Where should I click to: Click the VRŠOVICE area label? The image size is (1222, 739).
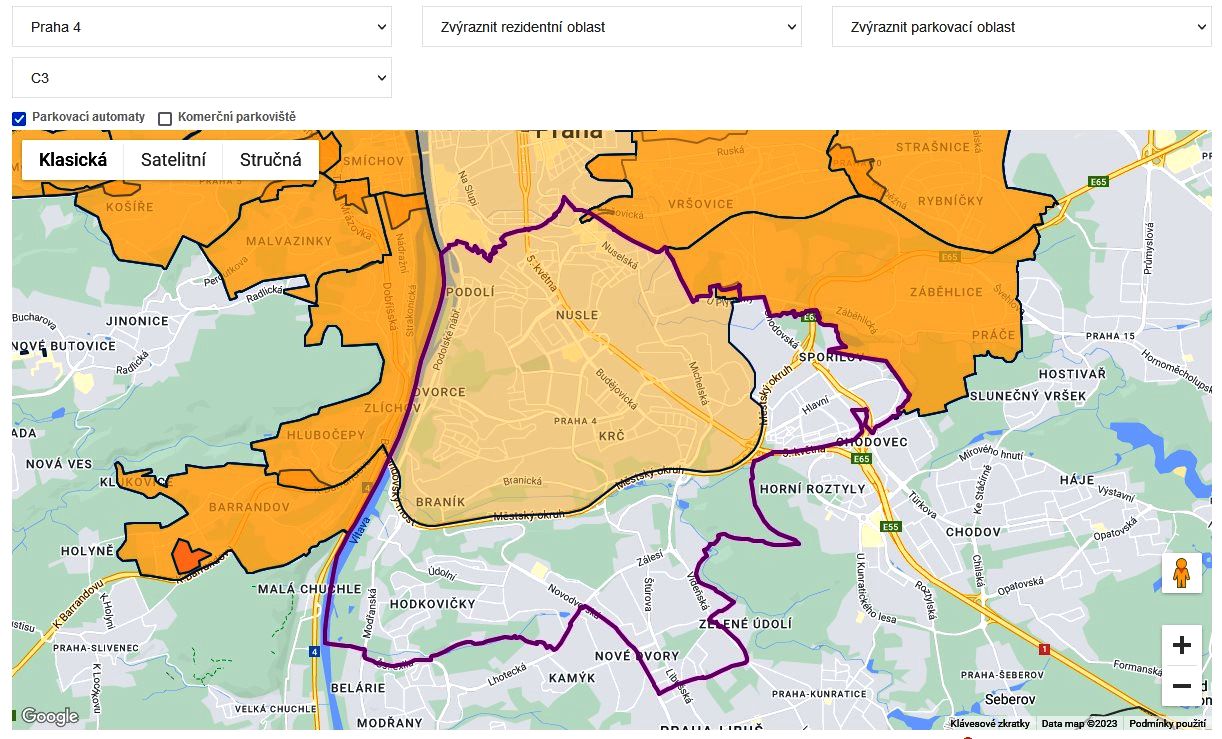tap(699, 204)
